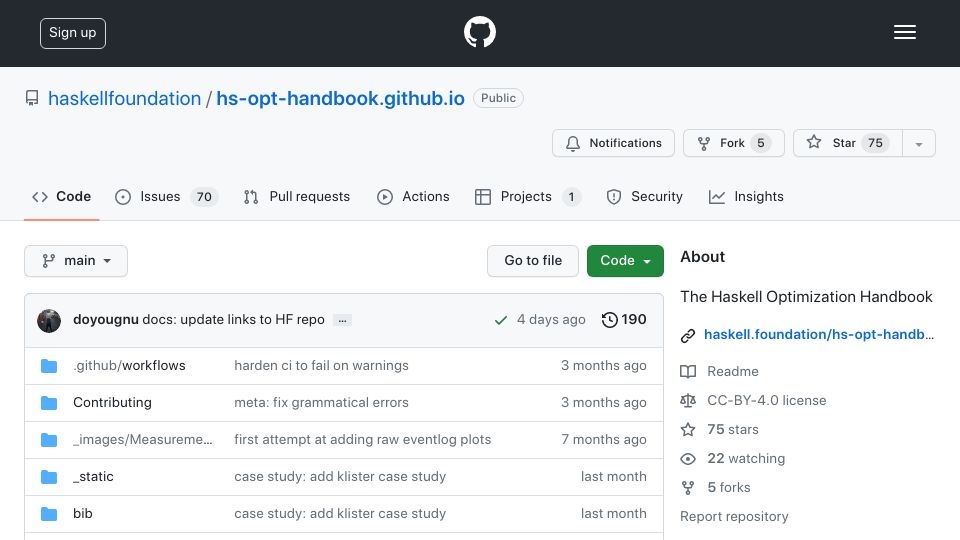Open the main branch selector dropdown
Viewport: 960px width, 540px height.
click(76, 261)
